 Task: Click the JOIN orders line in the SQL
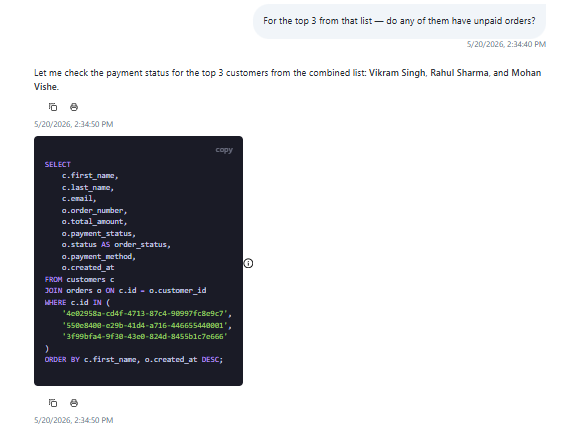point(125,290)
